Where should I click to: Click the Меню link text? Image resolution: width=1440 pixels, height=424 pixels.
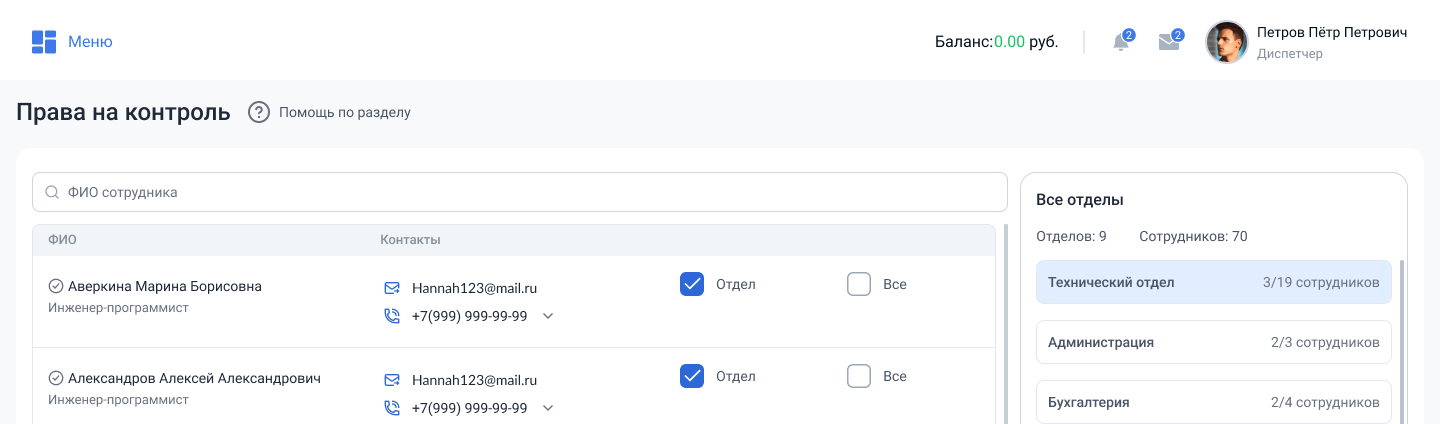click(x=90, y=42)
